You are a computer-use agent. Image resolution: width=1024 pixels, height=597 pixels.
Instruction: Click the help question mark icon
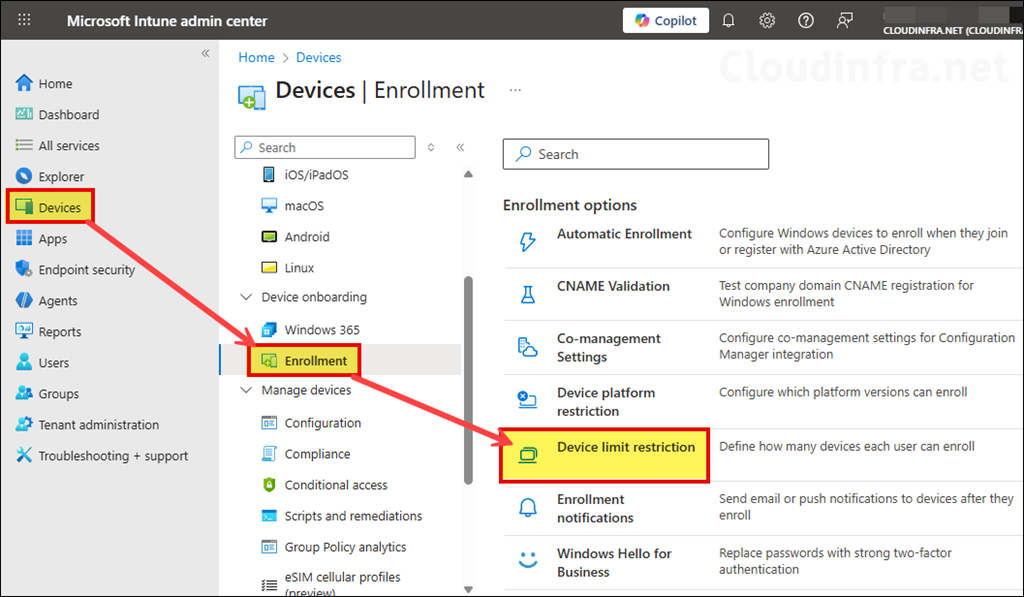805,20
